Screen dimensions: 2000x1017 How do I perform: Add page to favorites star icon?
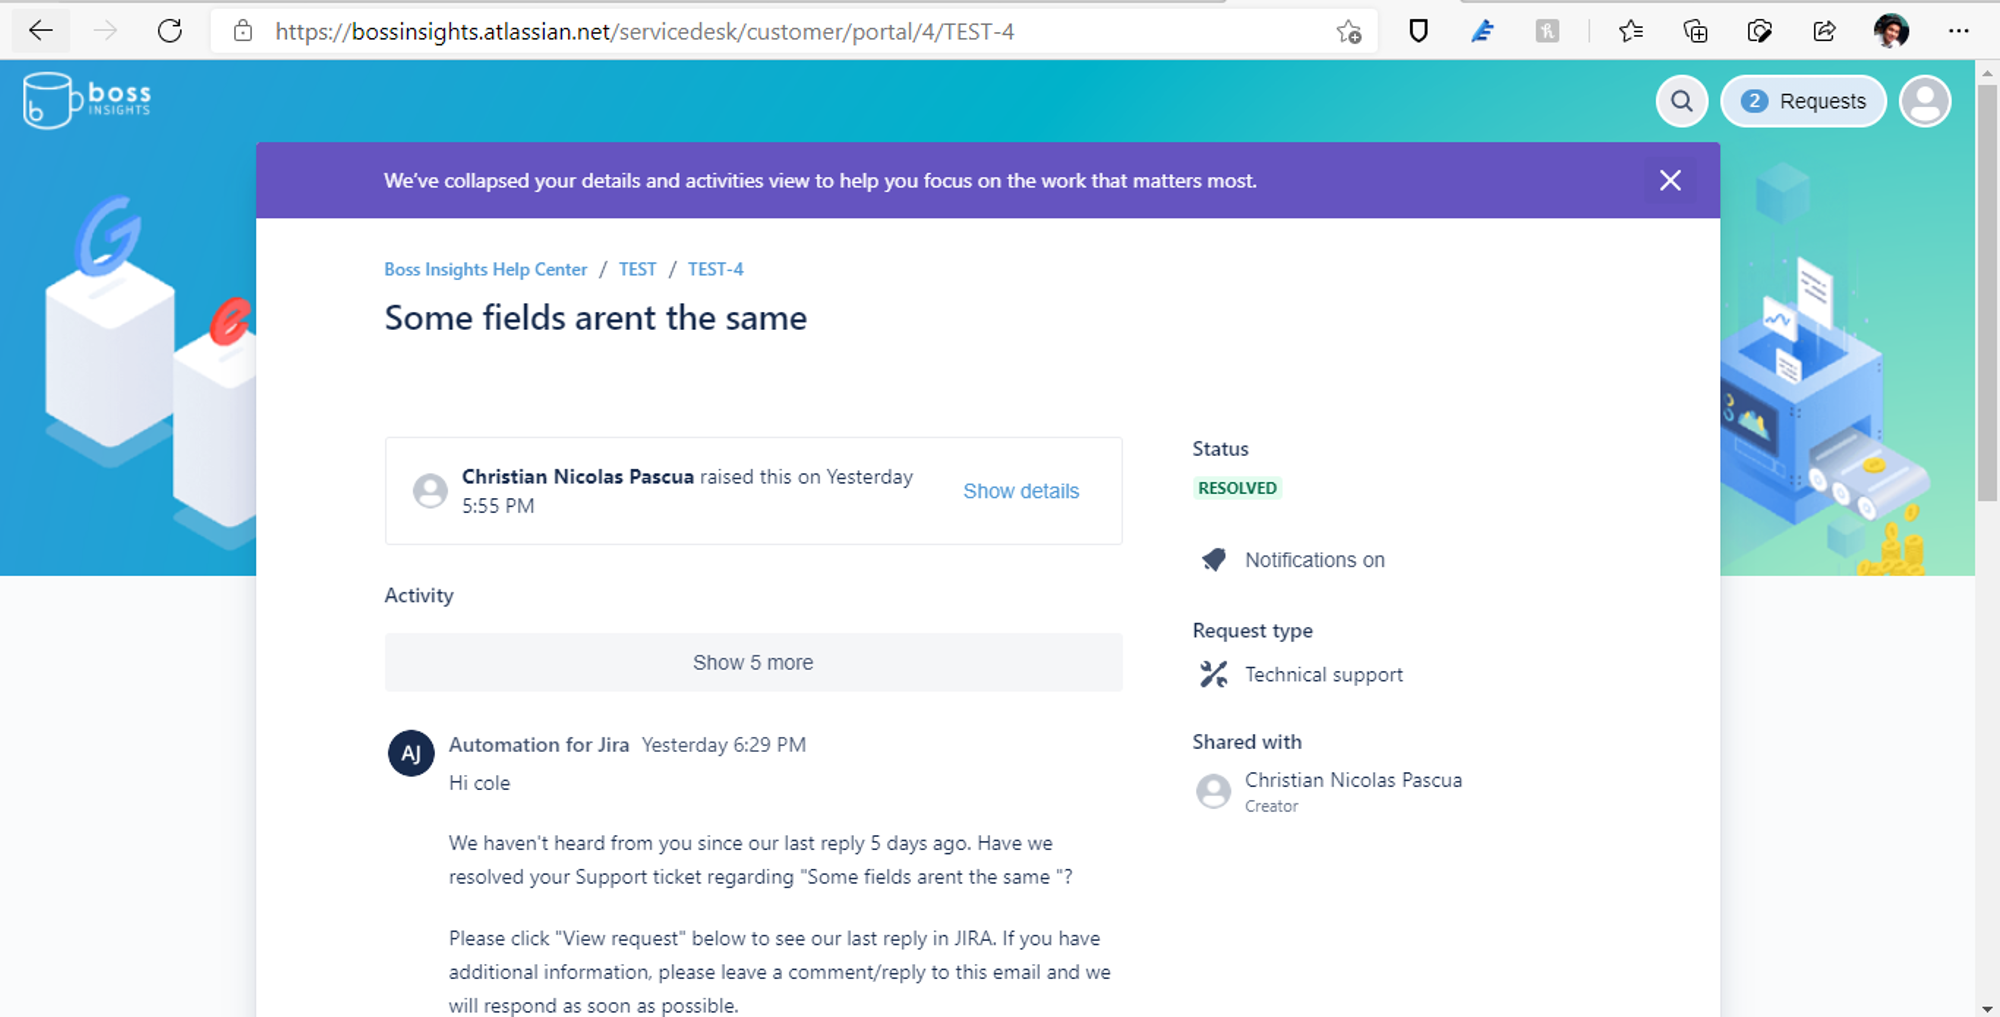(x=1349, y=32)
